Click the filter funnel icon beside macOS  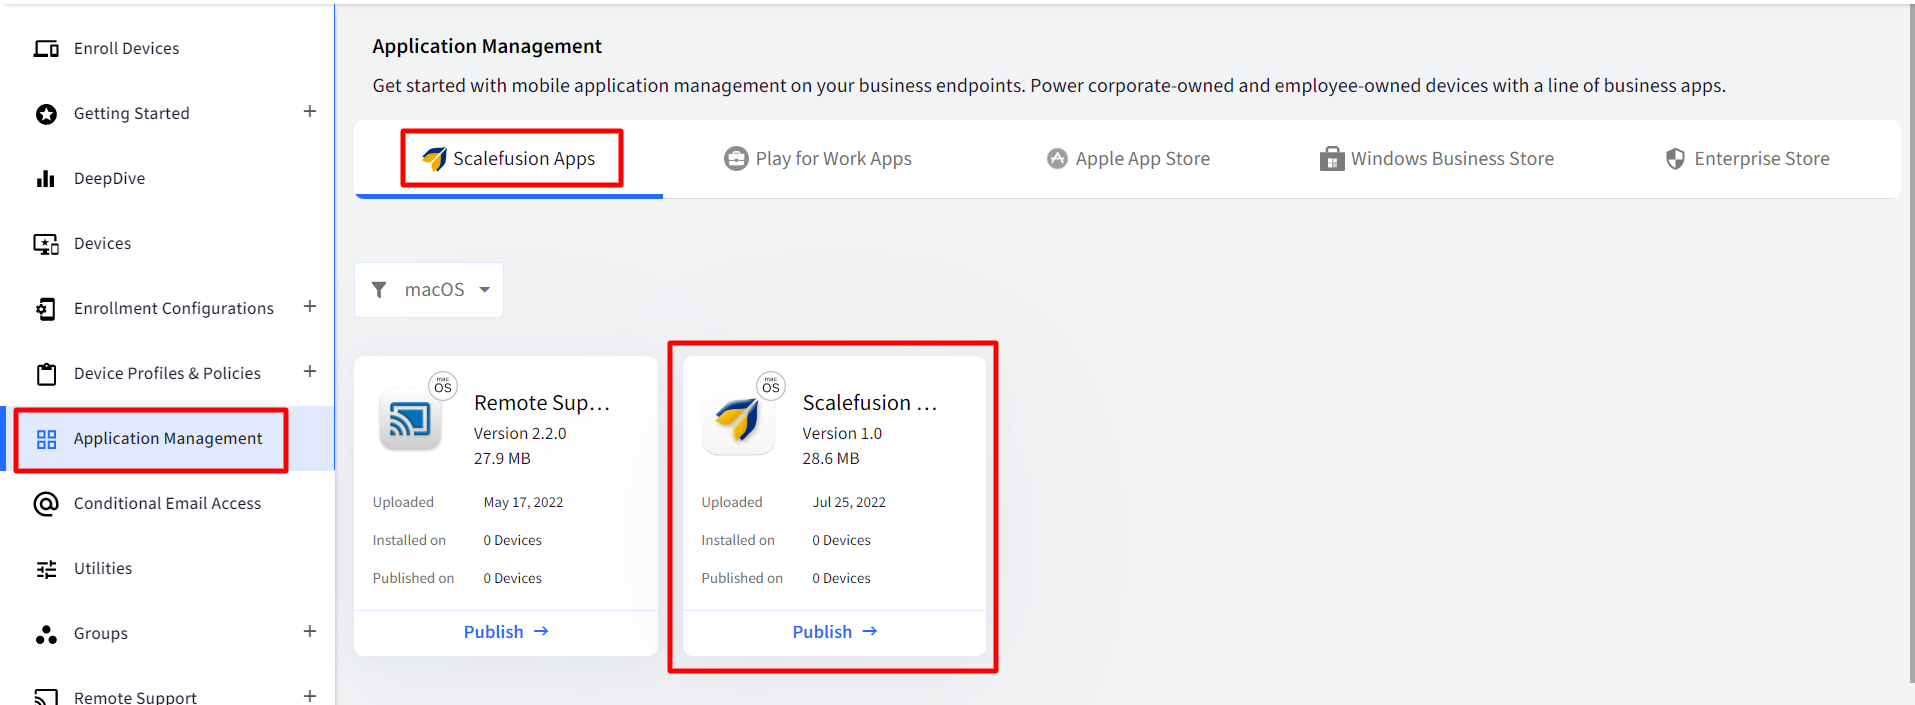coord(379,290)
